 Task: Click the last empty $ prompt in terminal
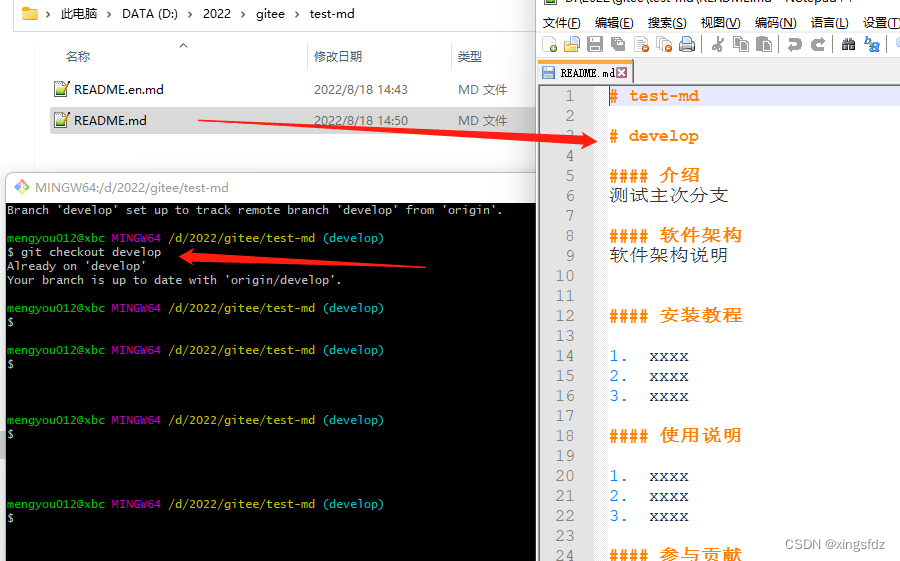tap(10, 518)
